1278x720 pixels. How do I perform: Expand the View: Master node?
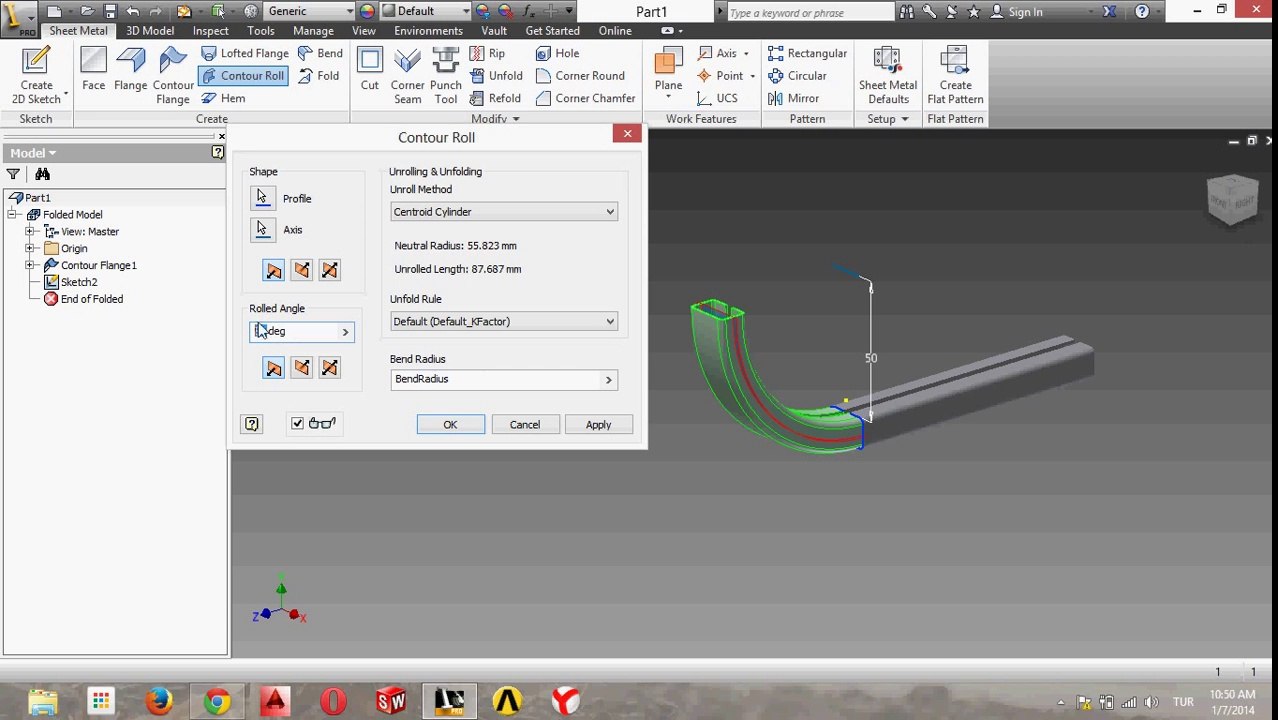tap(30, 231)
